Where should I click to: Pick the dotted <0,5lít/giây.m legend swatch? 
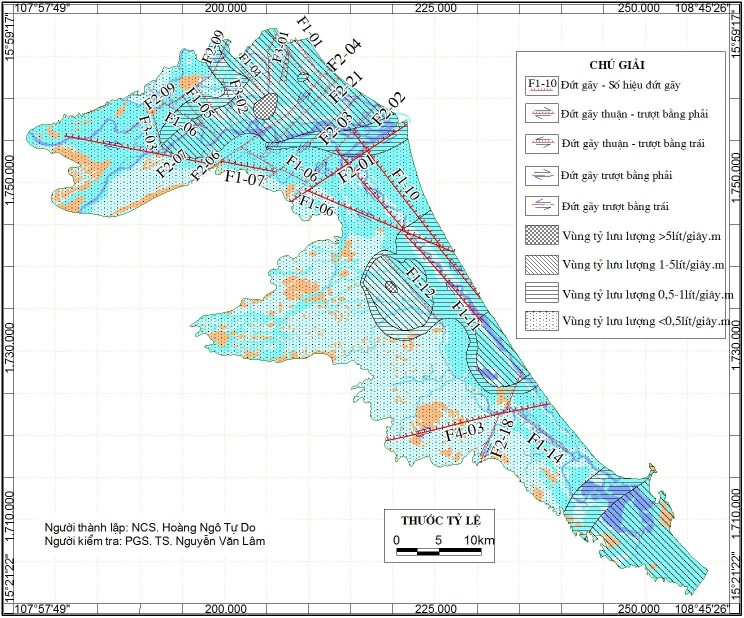pyautogui.click(x=541, y=323)
